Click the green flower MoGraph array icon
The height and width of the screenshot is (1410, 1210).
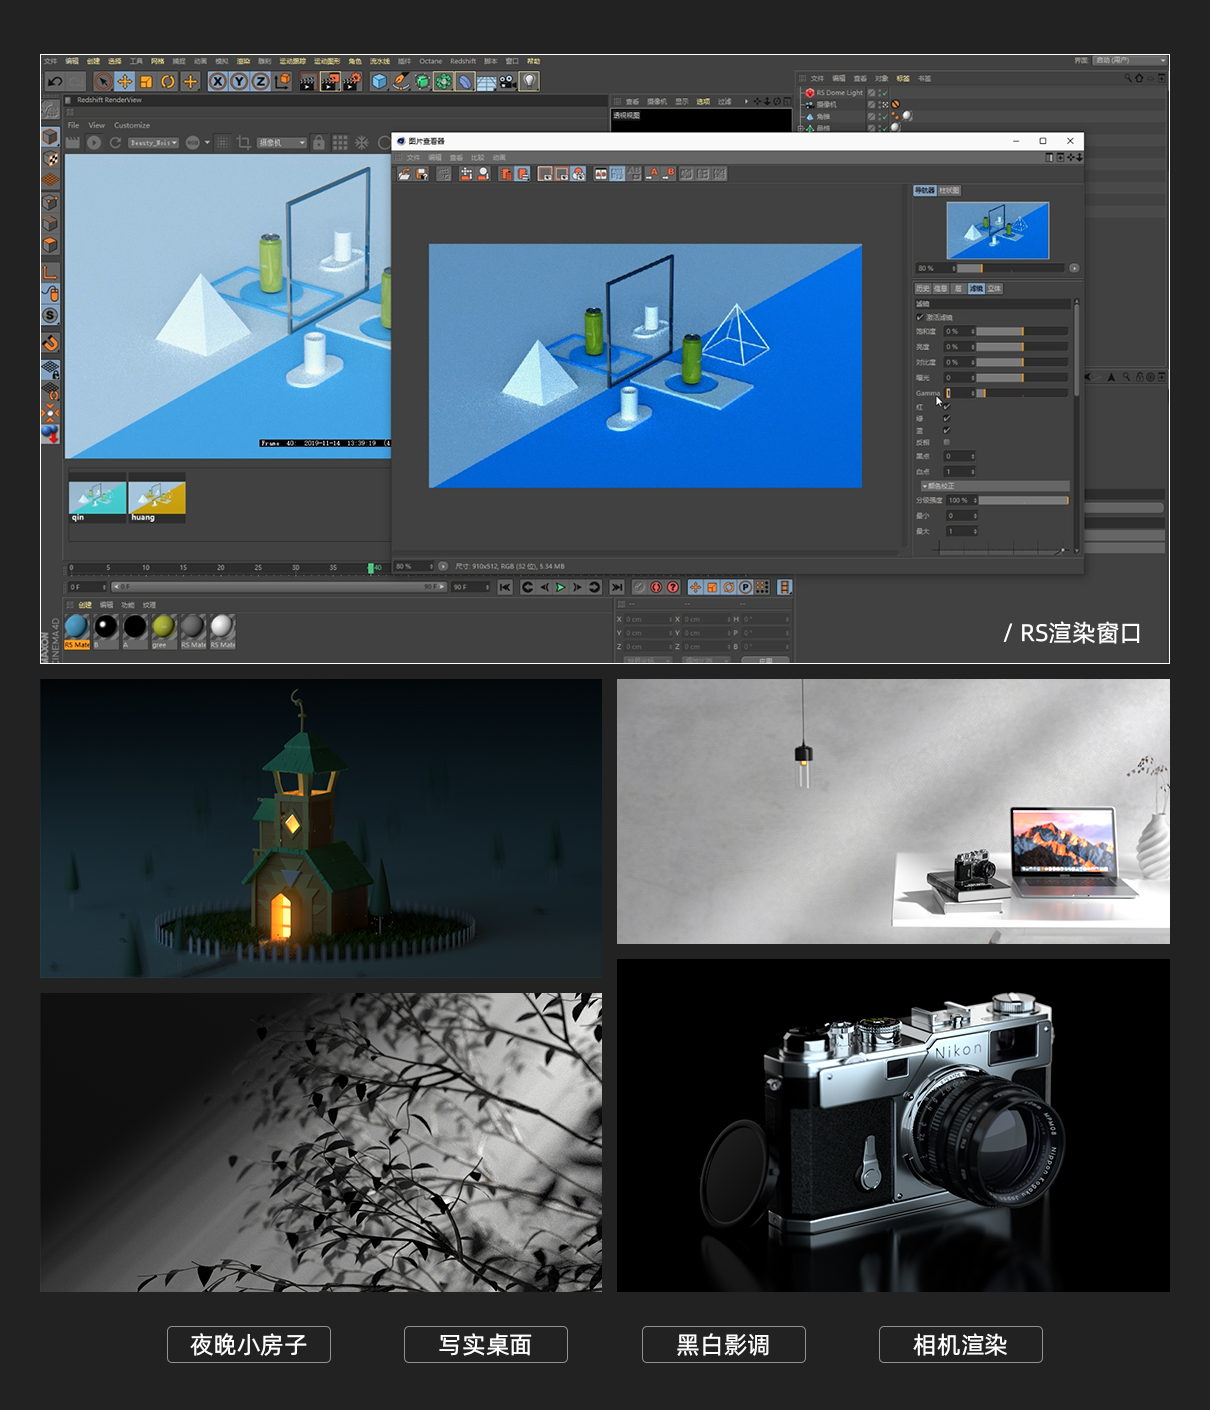443,82
